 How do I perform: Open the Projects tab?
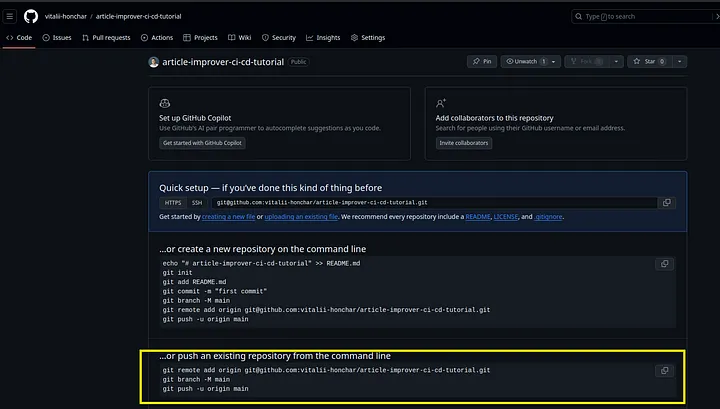[x=200, y=38]
